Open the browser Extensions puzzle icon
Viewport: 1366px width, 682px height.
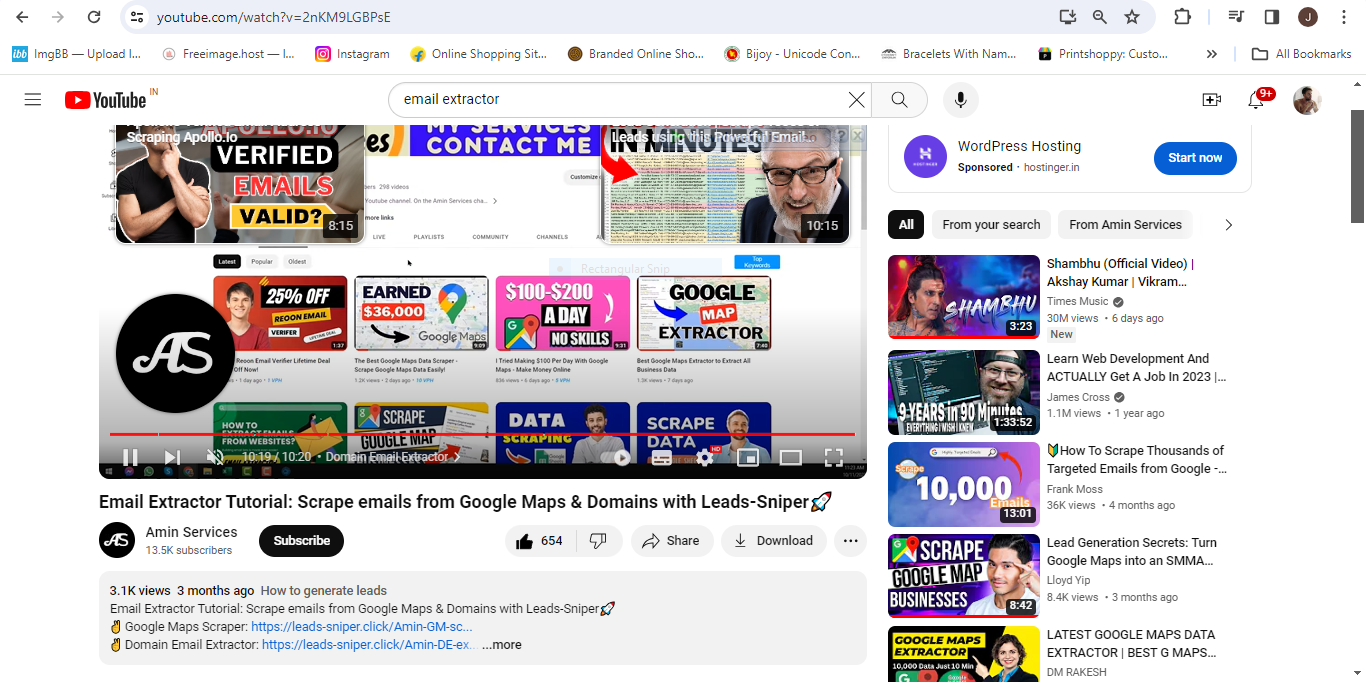click(x=1182, y=17)
